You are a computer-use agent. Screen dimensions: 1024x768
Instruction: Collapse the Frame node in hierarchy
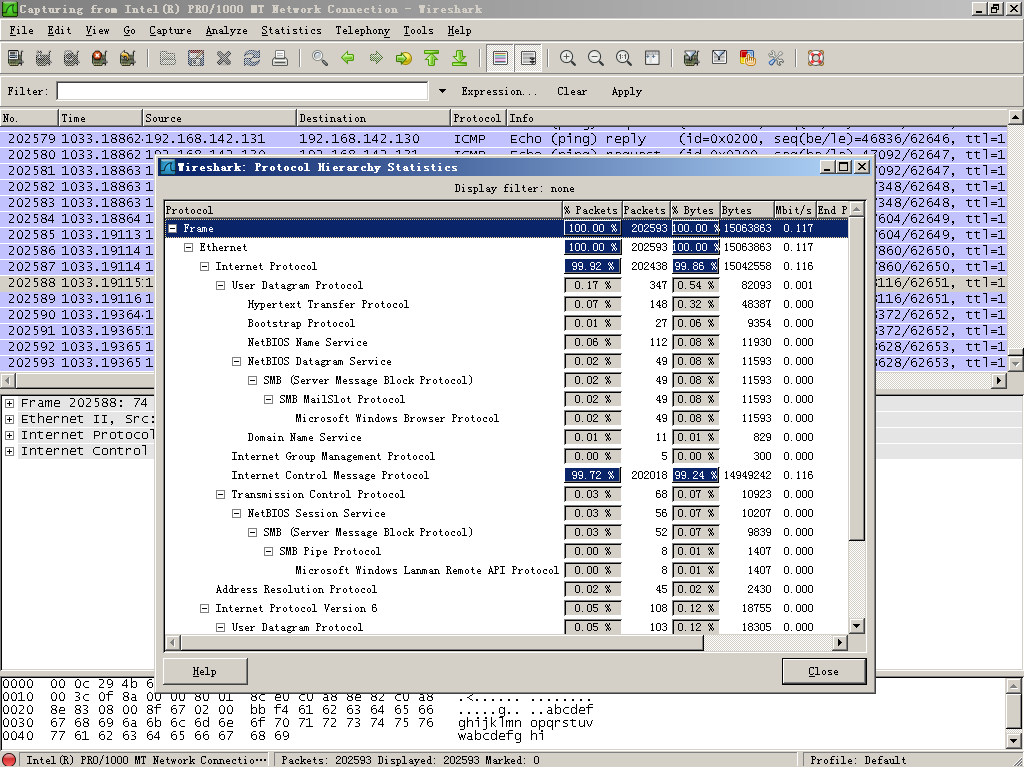click(173, 229)
